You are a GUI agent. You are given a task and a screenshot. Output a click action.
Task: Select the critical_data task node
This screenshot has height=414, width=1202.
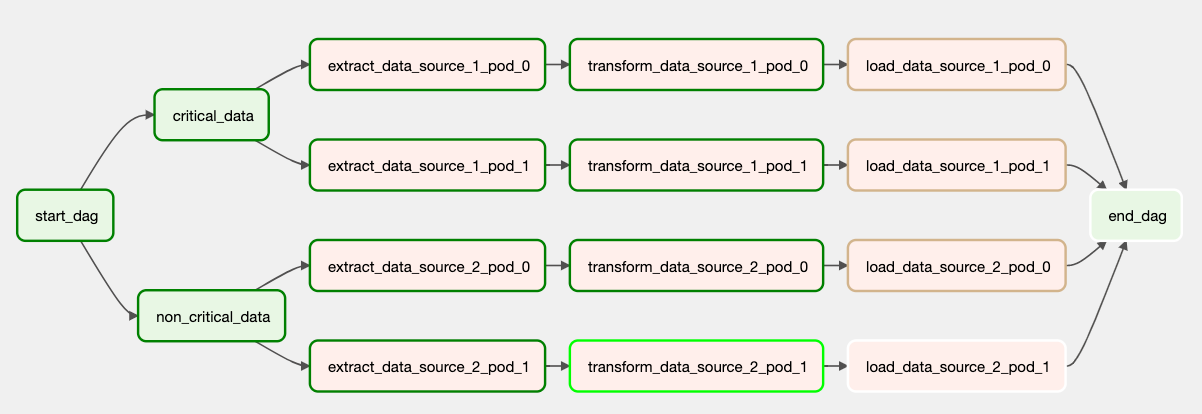click(213, 115)
